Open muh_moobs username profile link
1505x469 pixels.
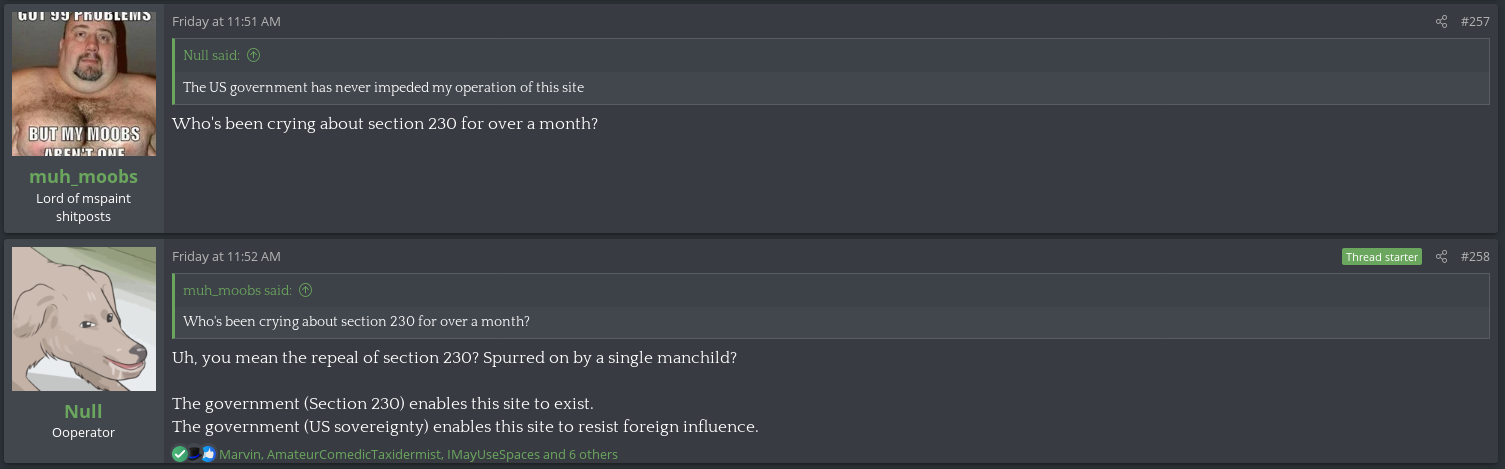pyautogui.click(x=83, y=177)
